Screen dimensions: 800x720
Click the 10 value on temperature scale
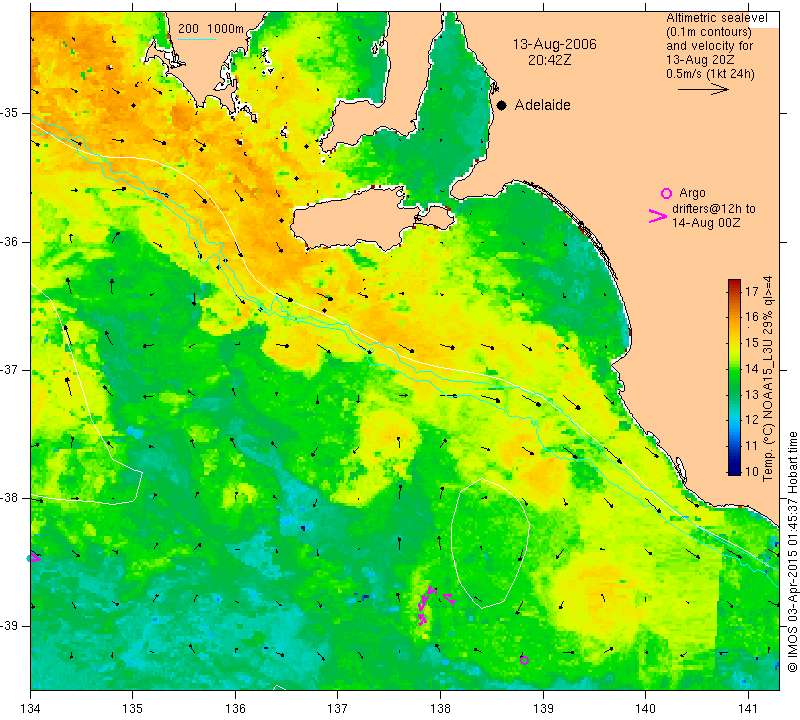pos(752,471)
